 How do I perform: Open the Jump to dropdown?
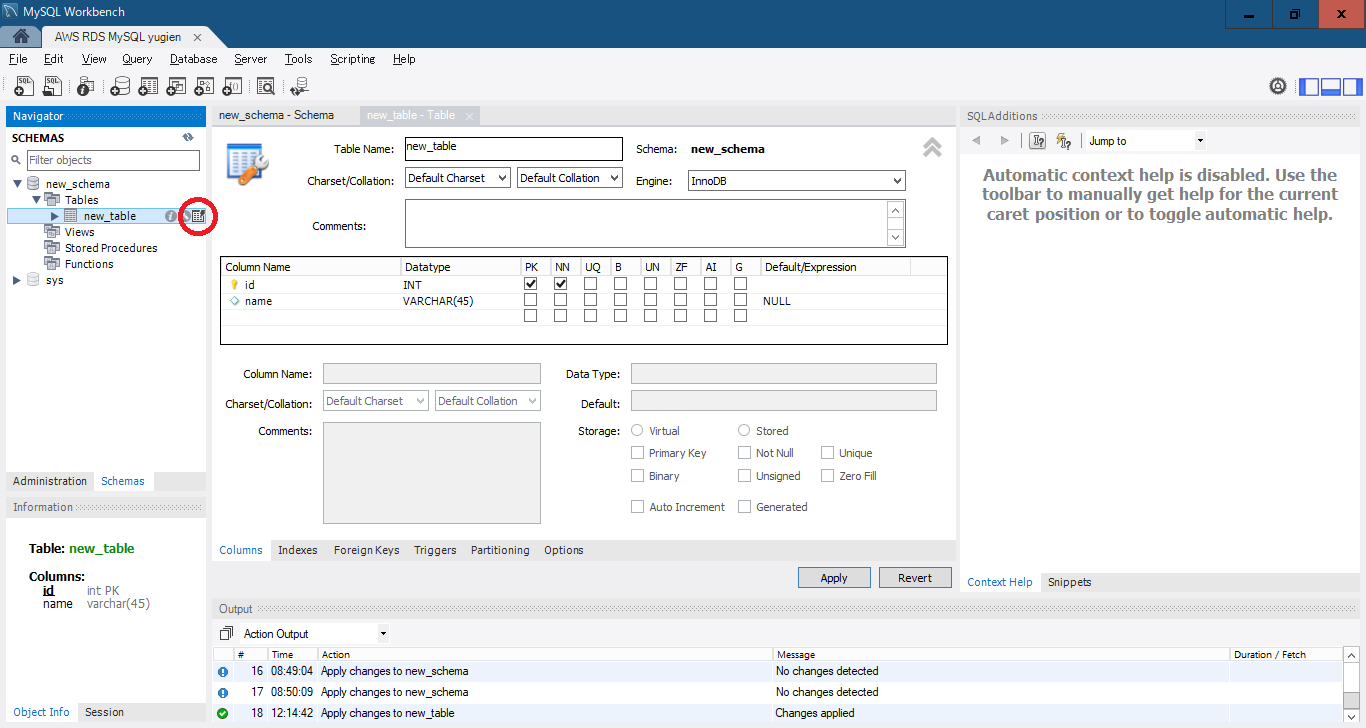(x=1145, y=141)
